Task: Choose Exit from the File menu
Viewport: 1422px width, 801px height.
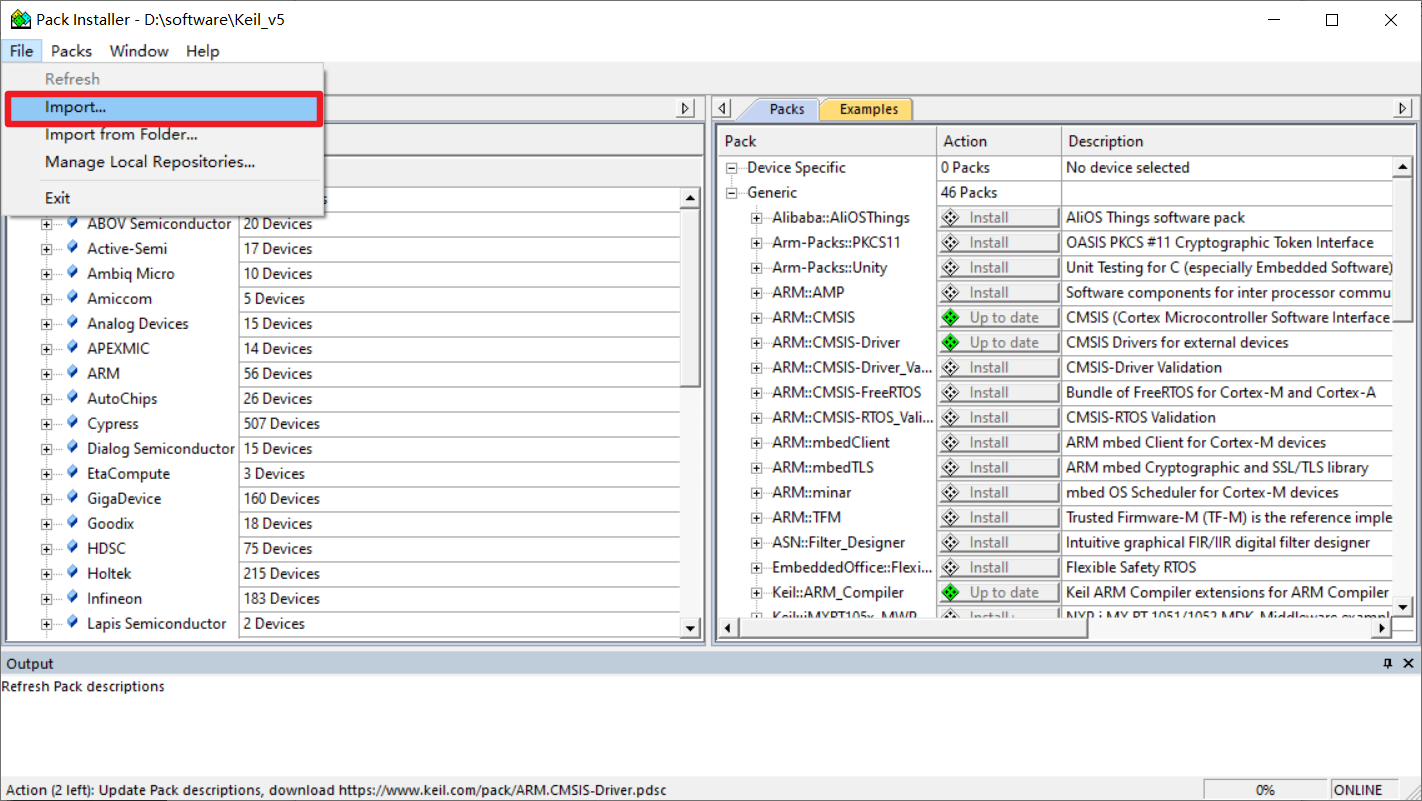Action: (163, 198)
